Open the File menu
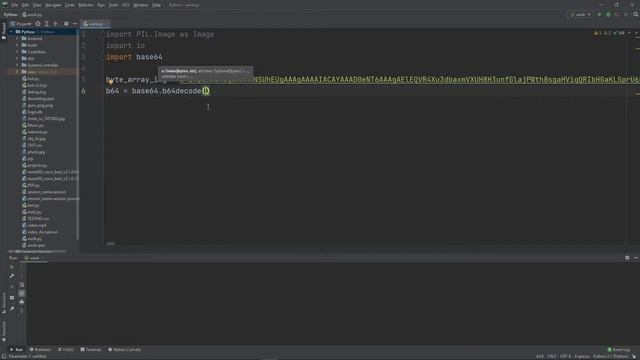 click(15, 5)
